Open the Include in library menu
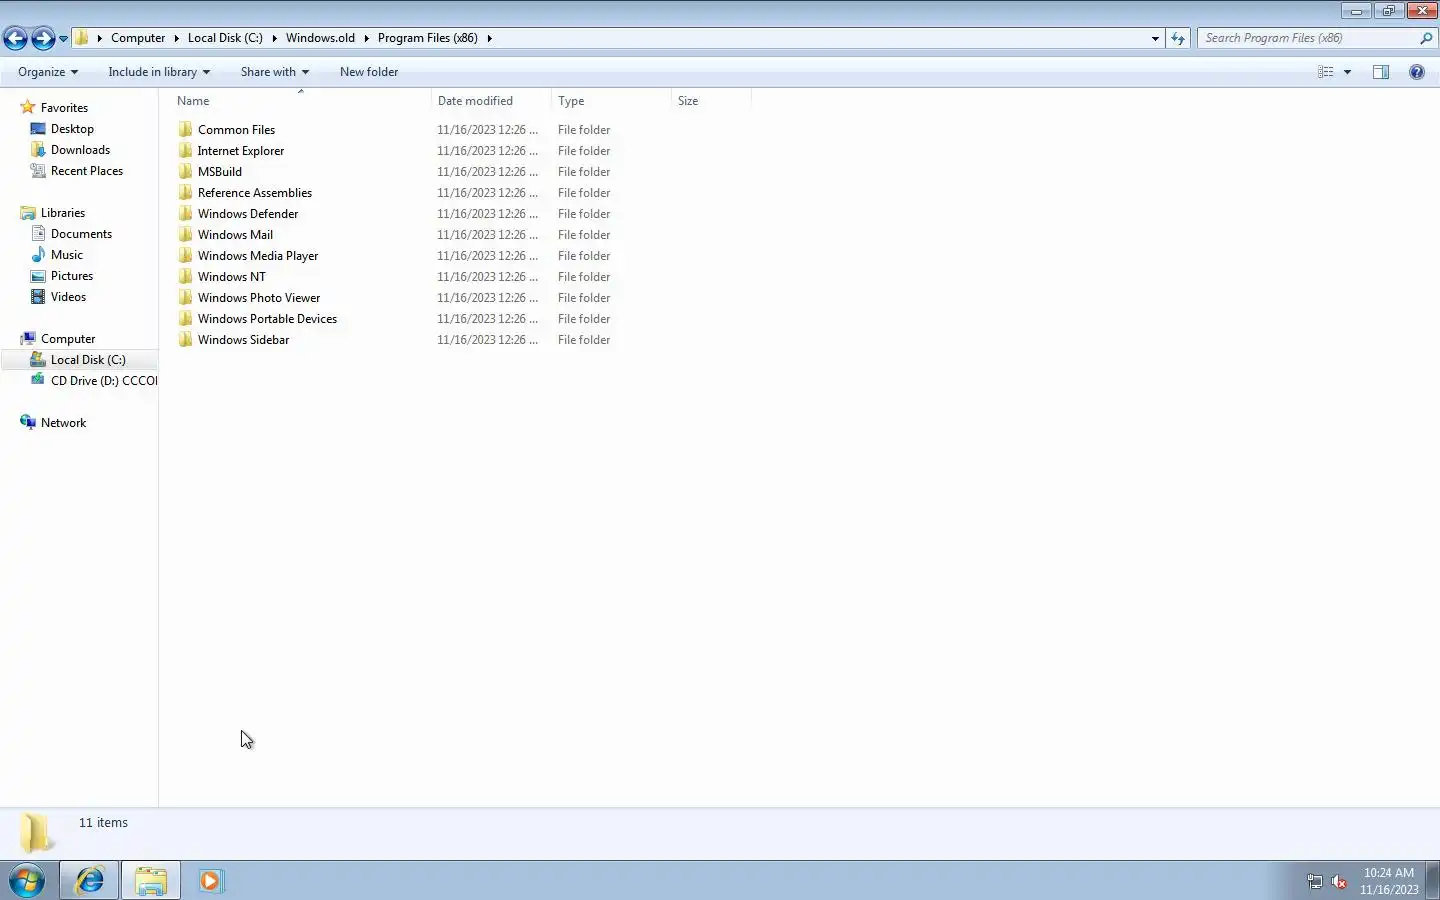The height and width of the screenshot is (900, 1440). pos(159,72)
